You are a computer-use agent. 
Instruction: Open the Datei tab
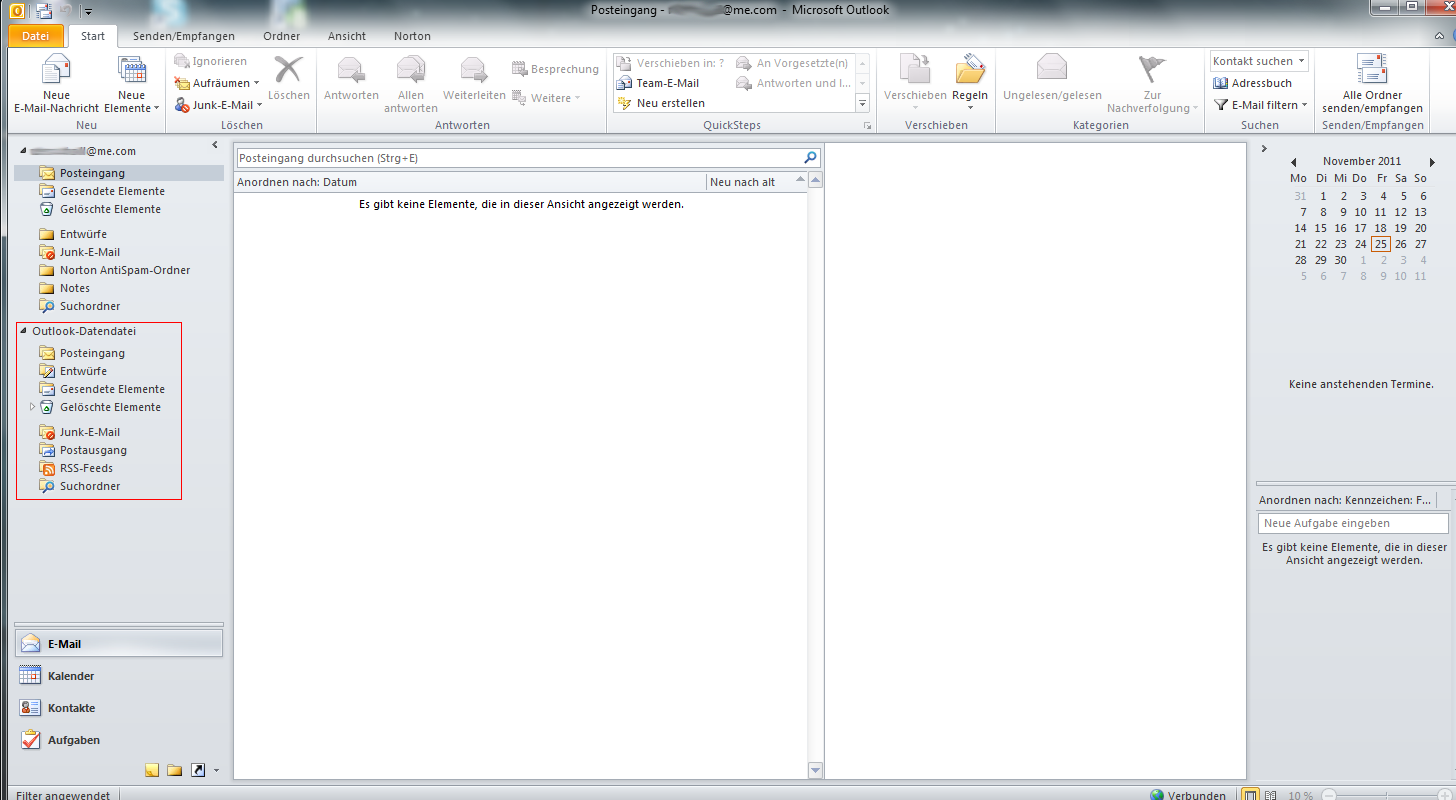pyautogui.click(x=35, y=36)
